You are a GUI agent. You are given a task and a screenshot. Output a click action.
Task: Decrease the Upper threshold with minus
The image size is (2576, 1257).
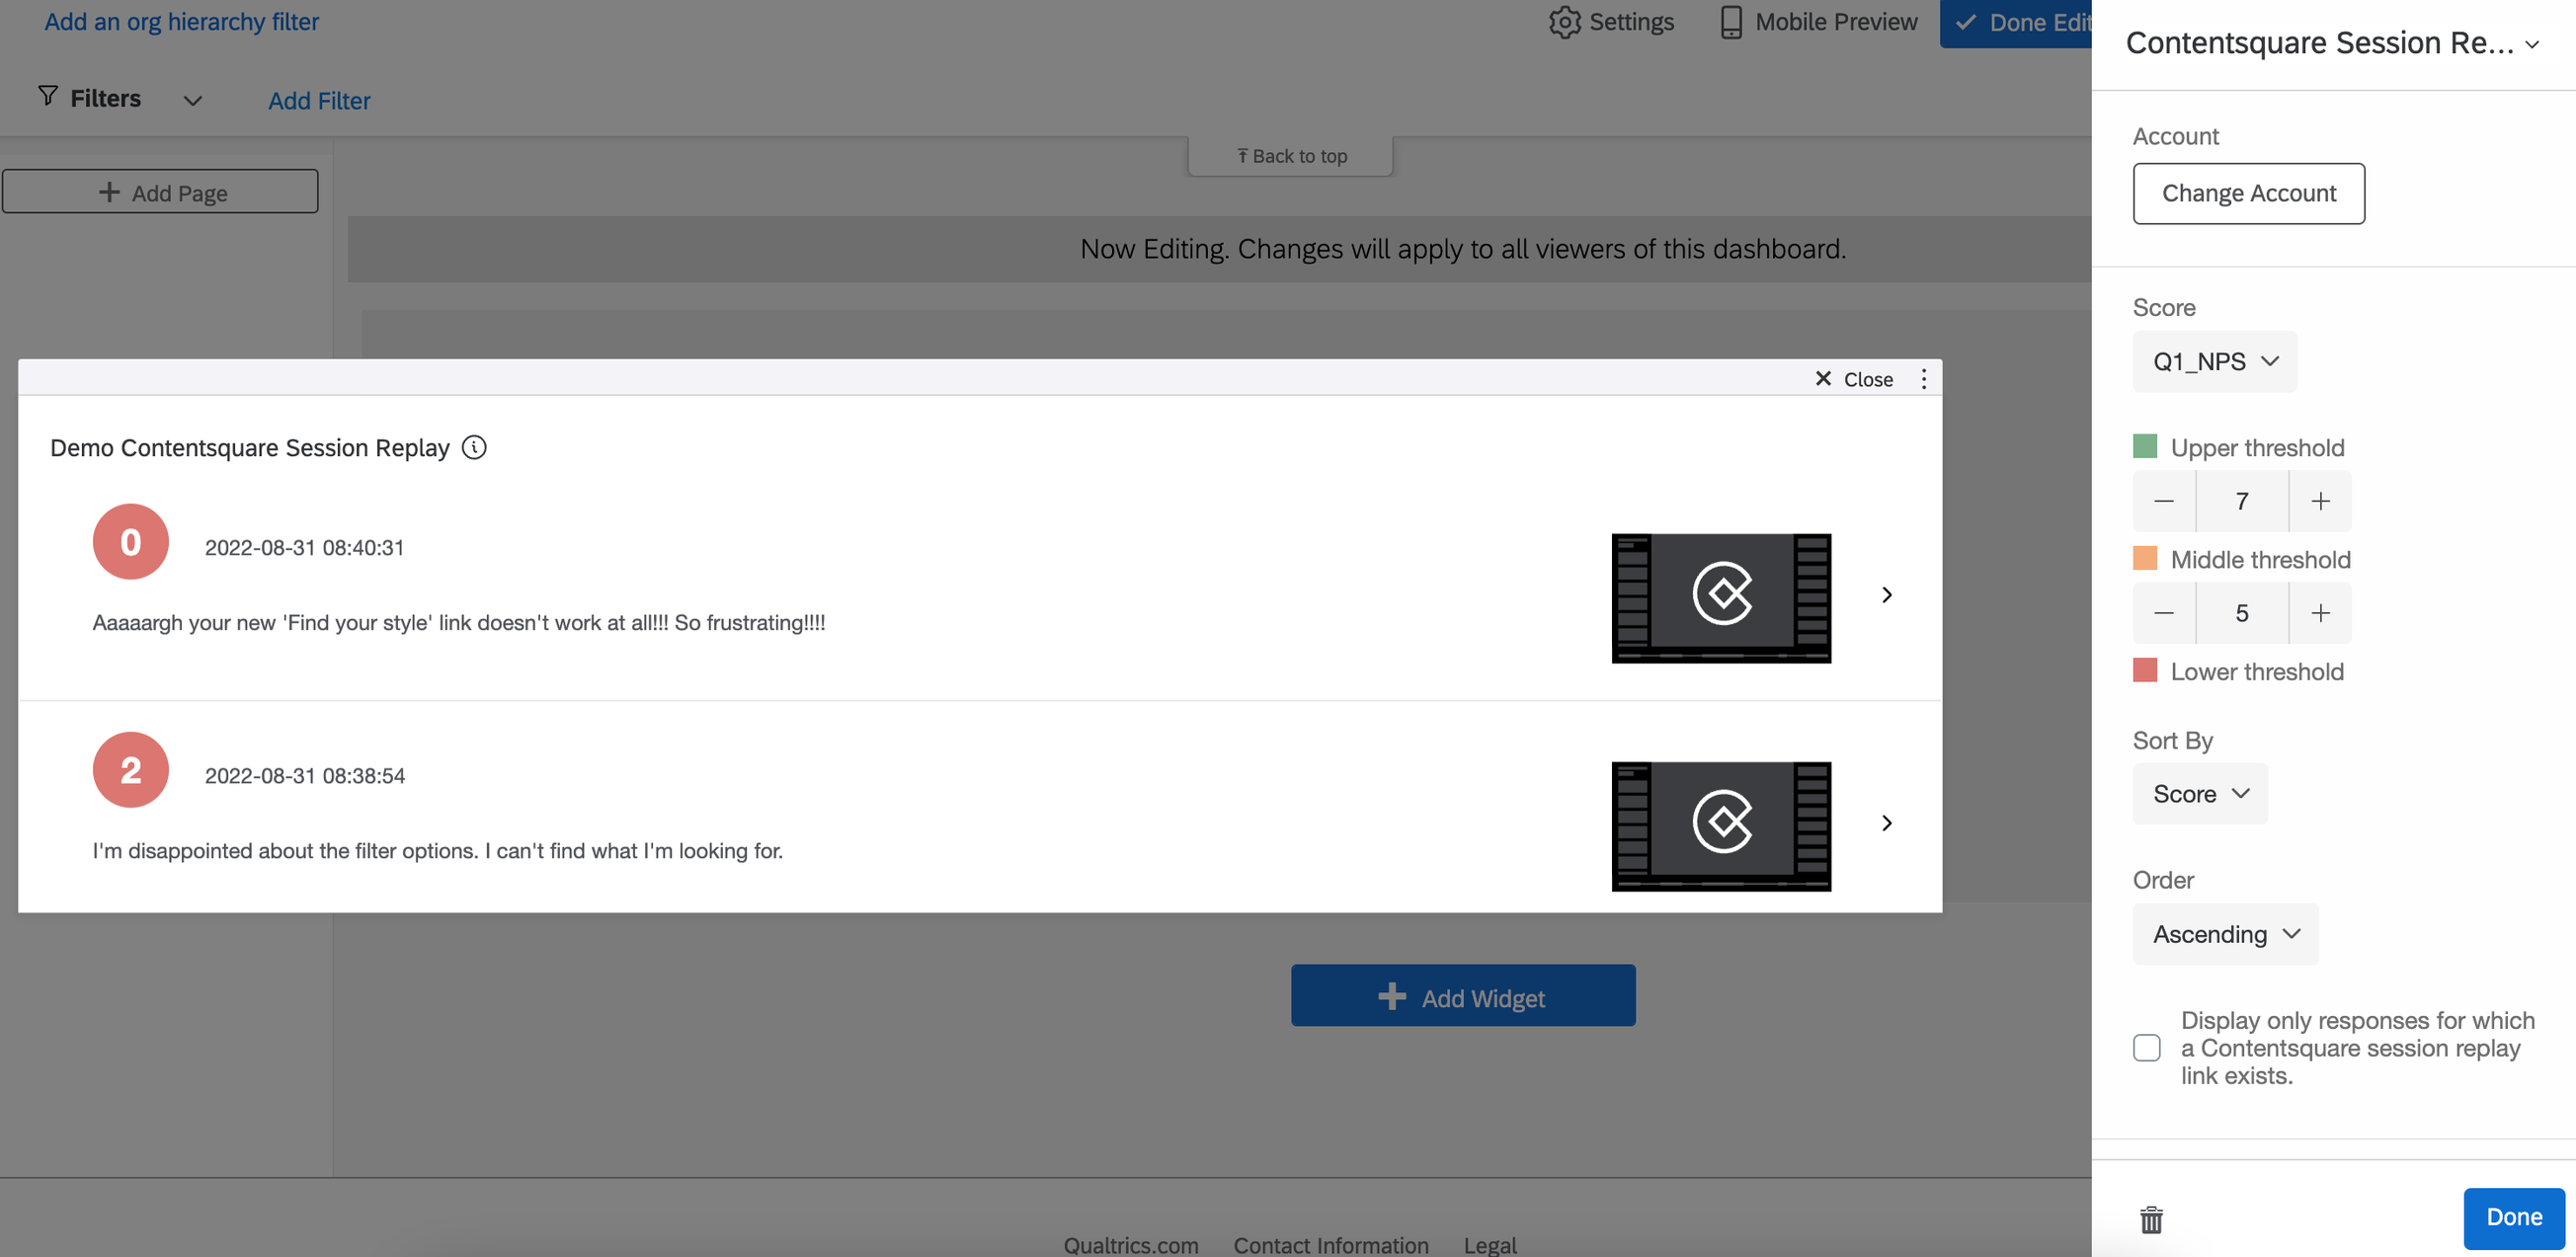2163,501
